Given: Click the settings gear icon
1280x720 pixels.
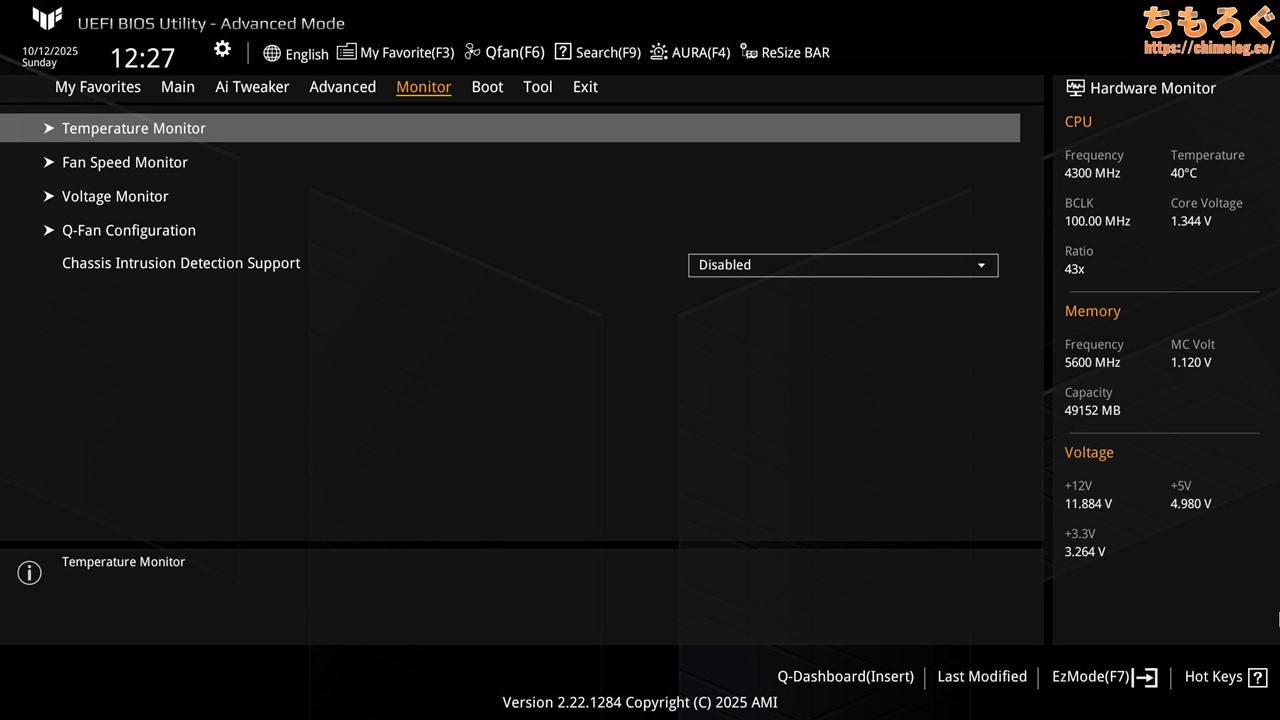Looking at the screenshot, I should point(222,50).
